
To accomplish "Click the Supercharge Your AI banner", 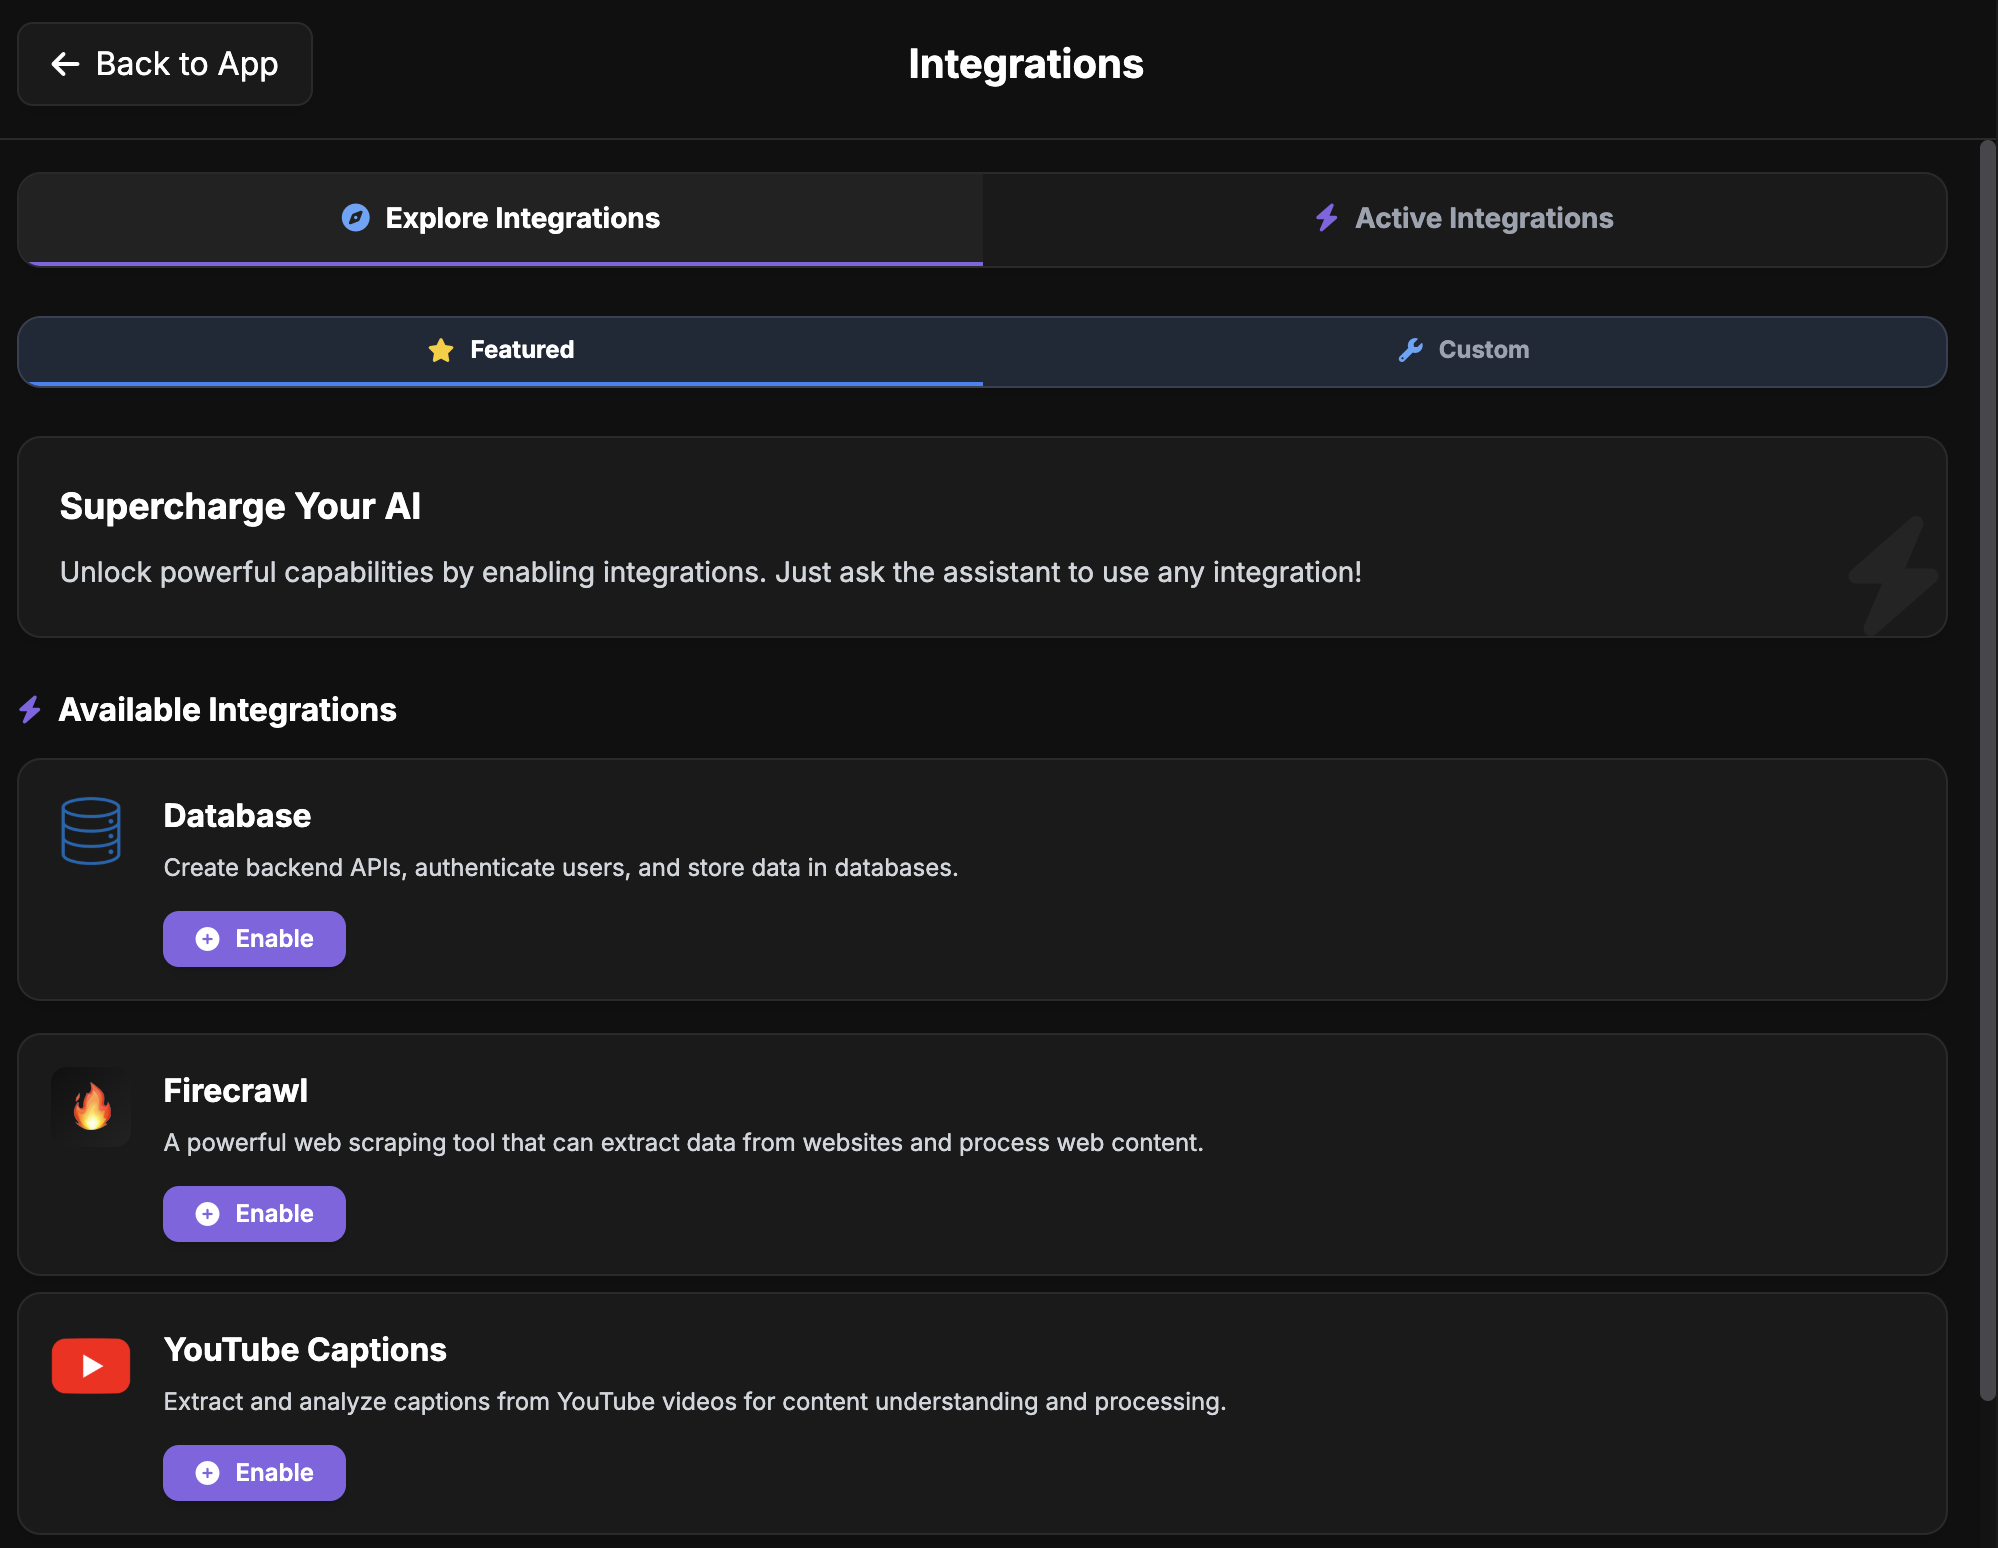I will point(981,537).
